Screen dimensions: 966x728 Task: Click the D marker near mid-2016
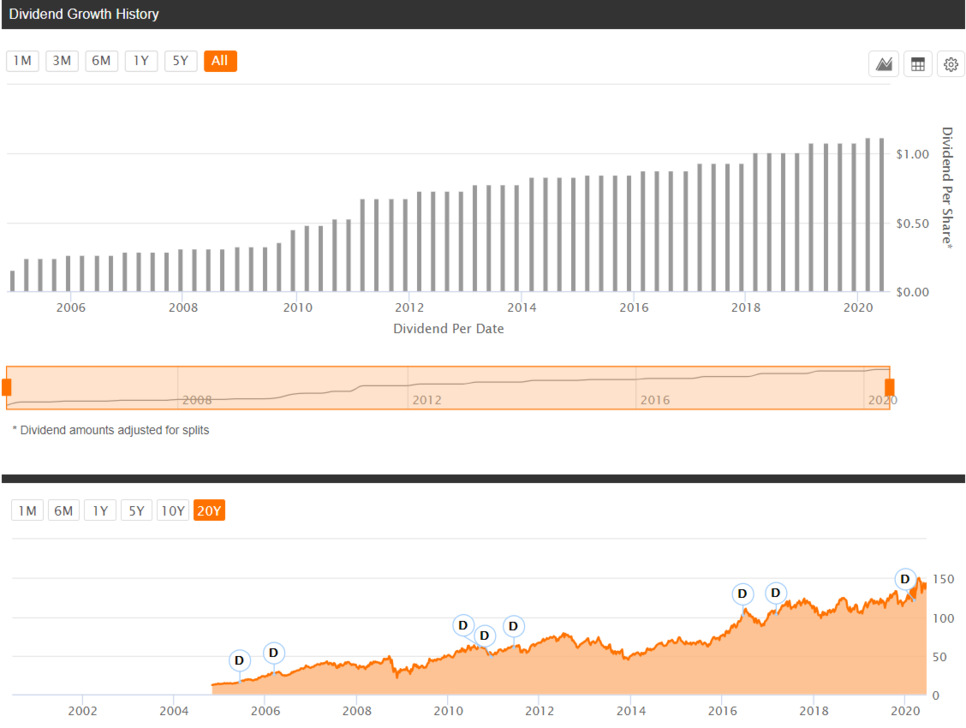[x=742, y=594]
